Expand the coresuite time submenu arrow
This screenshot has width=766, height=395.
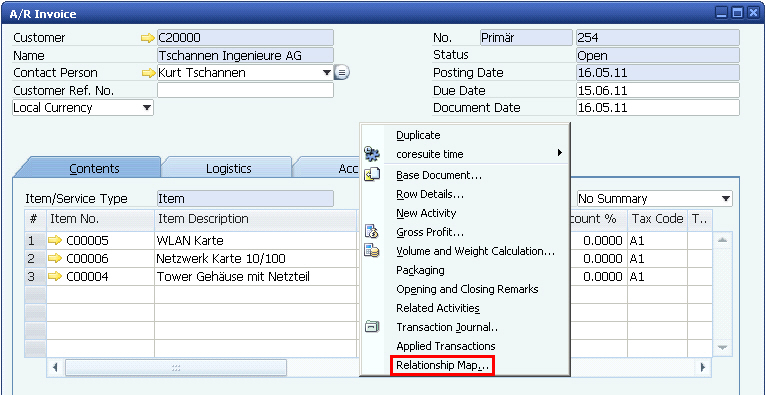(x=560, y=153)
